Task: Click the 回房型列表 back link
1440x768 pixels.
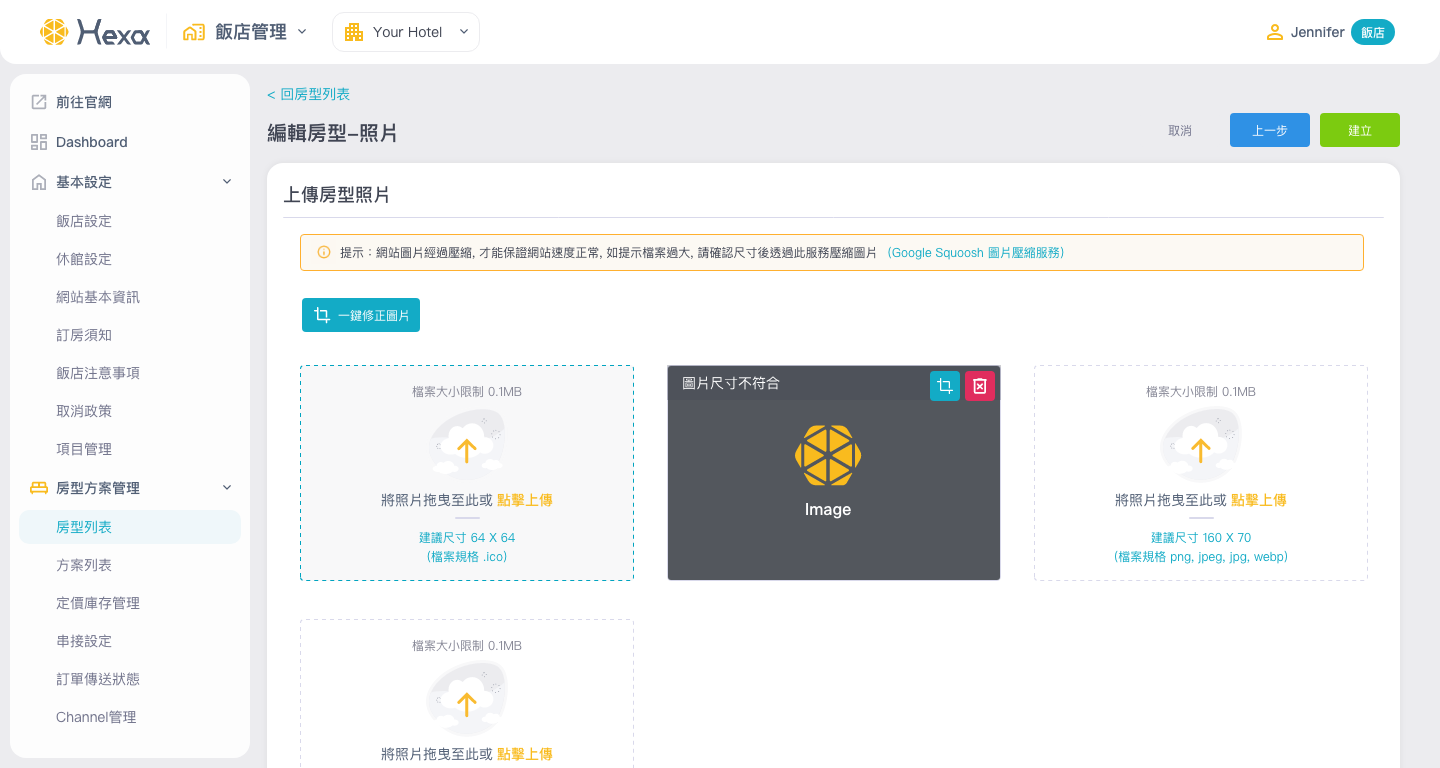Action: (x=309, y=94)
